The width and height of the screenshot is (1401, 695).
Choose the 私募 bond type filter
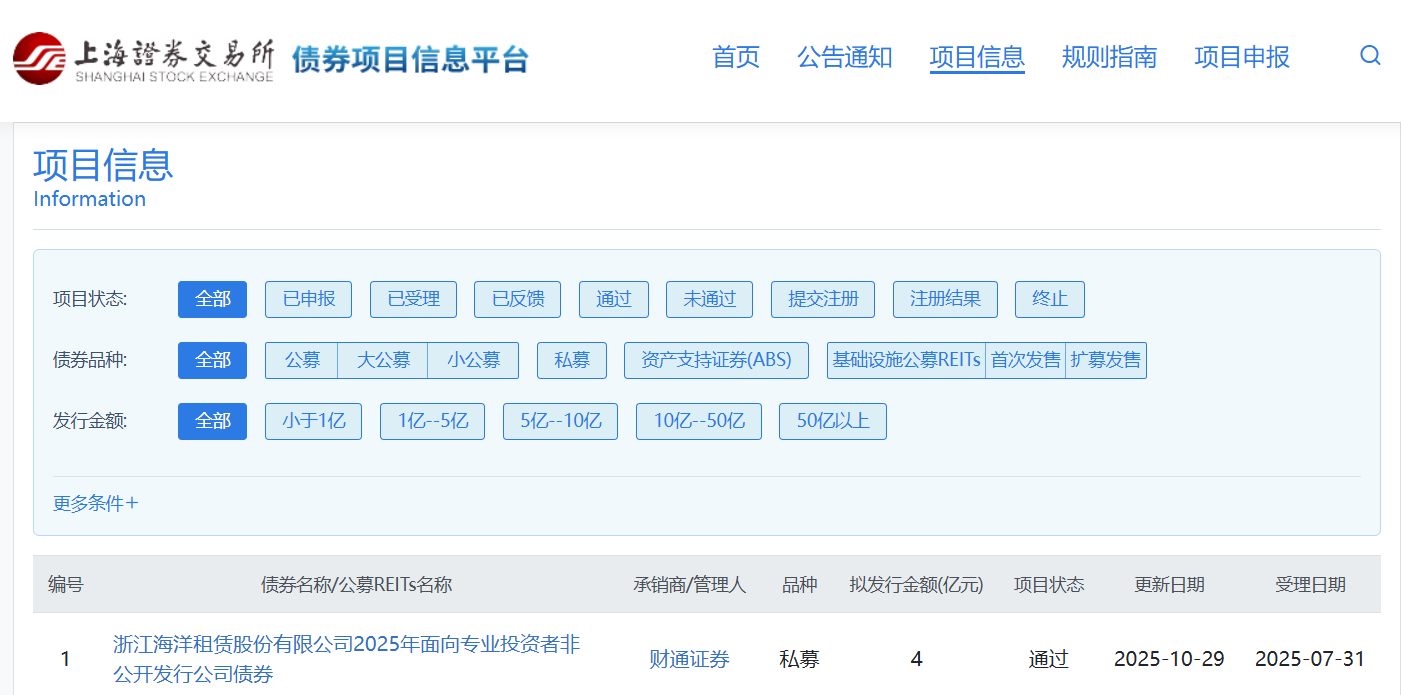571,360
